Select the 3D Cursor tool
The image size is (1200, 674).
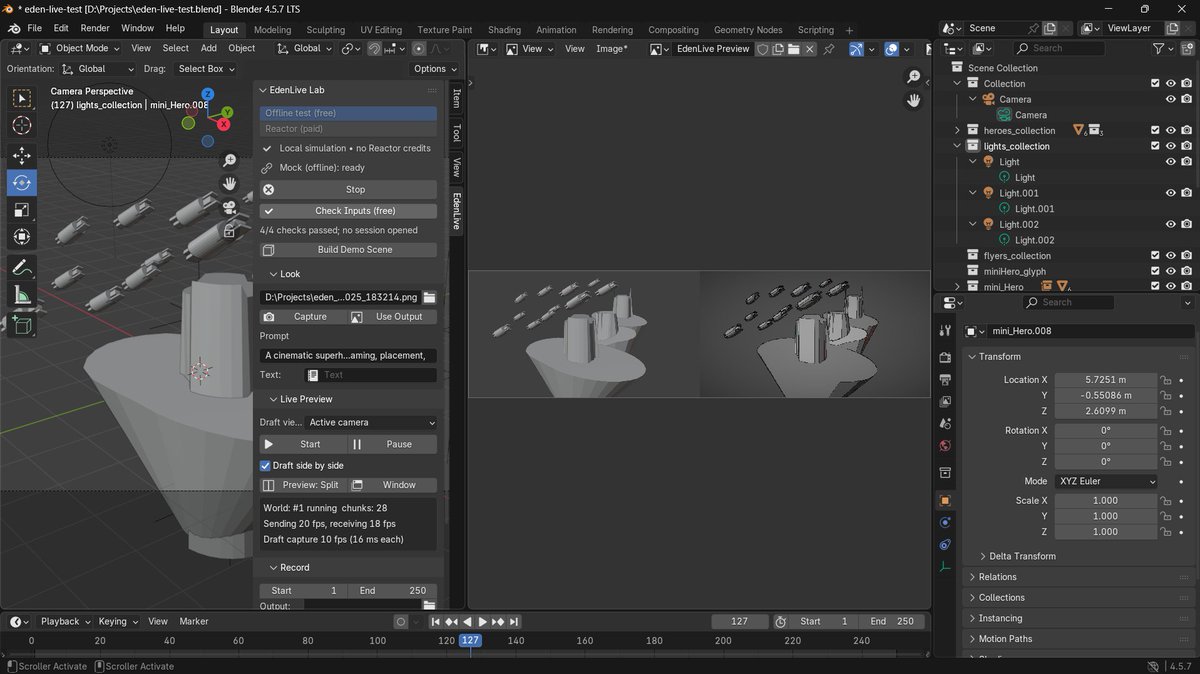[x=21, y=125]
